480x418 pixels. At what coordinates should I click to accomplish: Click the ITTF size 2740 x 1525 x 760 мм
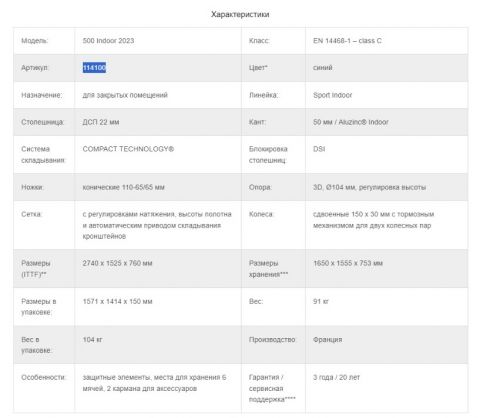pyautogui.click(x=117, y=263)
